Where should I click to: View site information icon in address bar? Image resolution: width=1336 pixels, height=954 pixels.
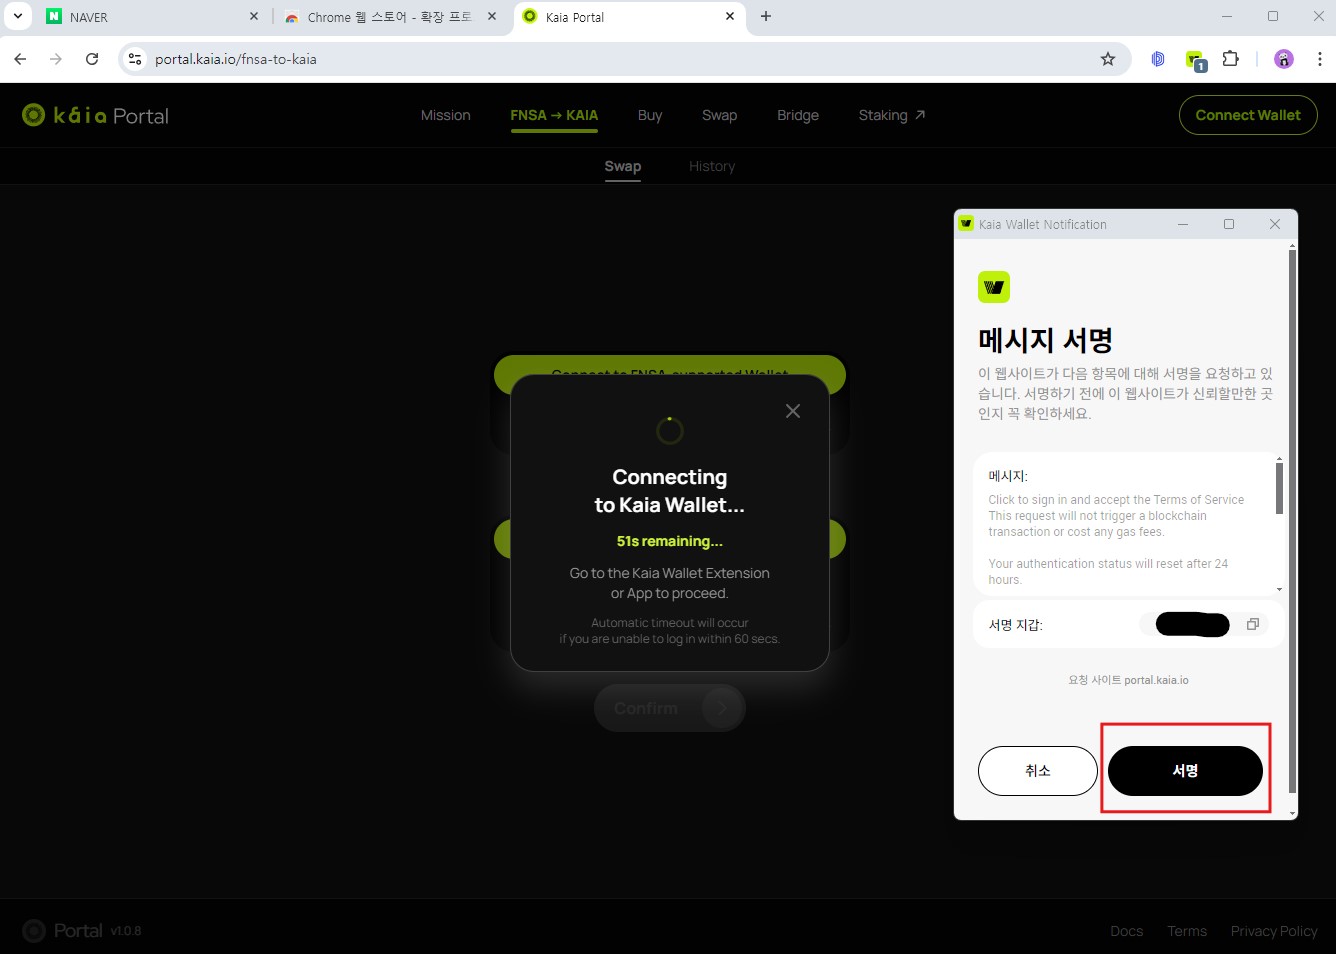[135, 59]
